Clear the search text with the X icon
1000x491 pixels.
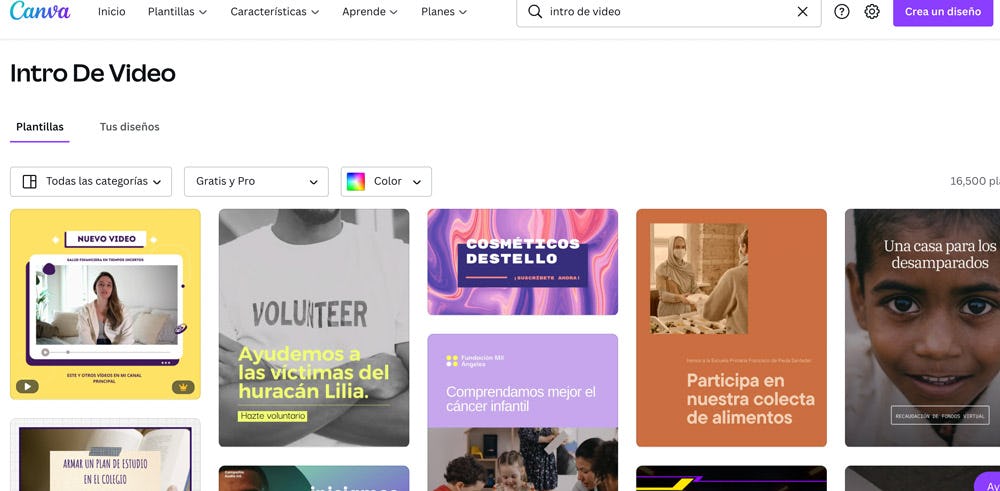pyautogui.click(x=802, y=12)
